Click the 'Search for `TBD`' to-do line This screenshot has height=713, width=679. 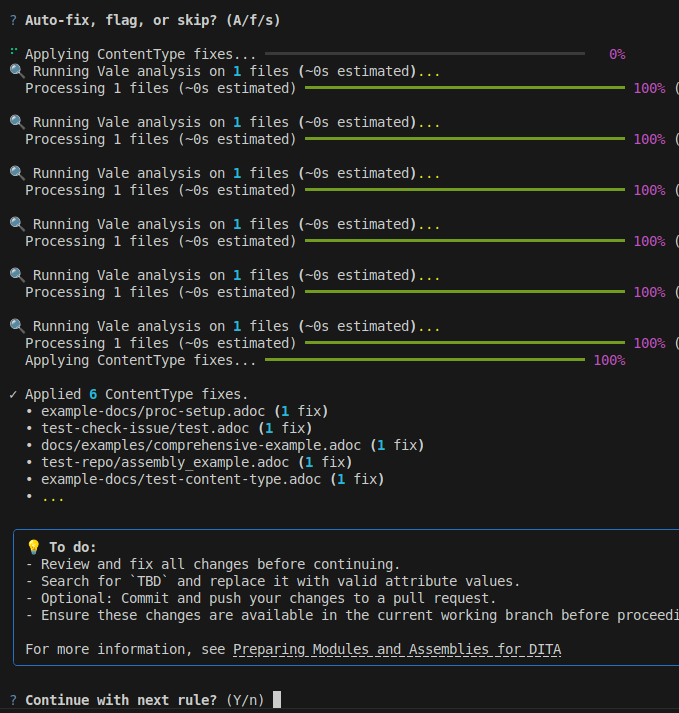pyautogui.click(x=272, y=581)
